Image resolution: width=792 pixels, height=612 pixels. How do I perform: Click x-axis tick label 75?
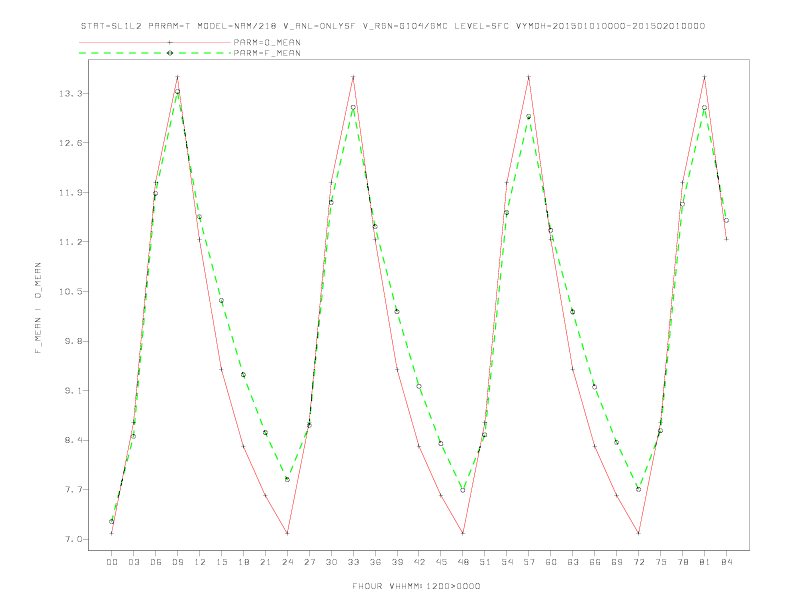point(661,562)
